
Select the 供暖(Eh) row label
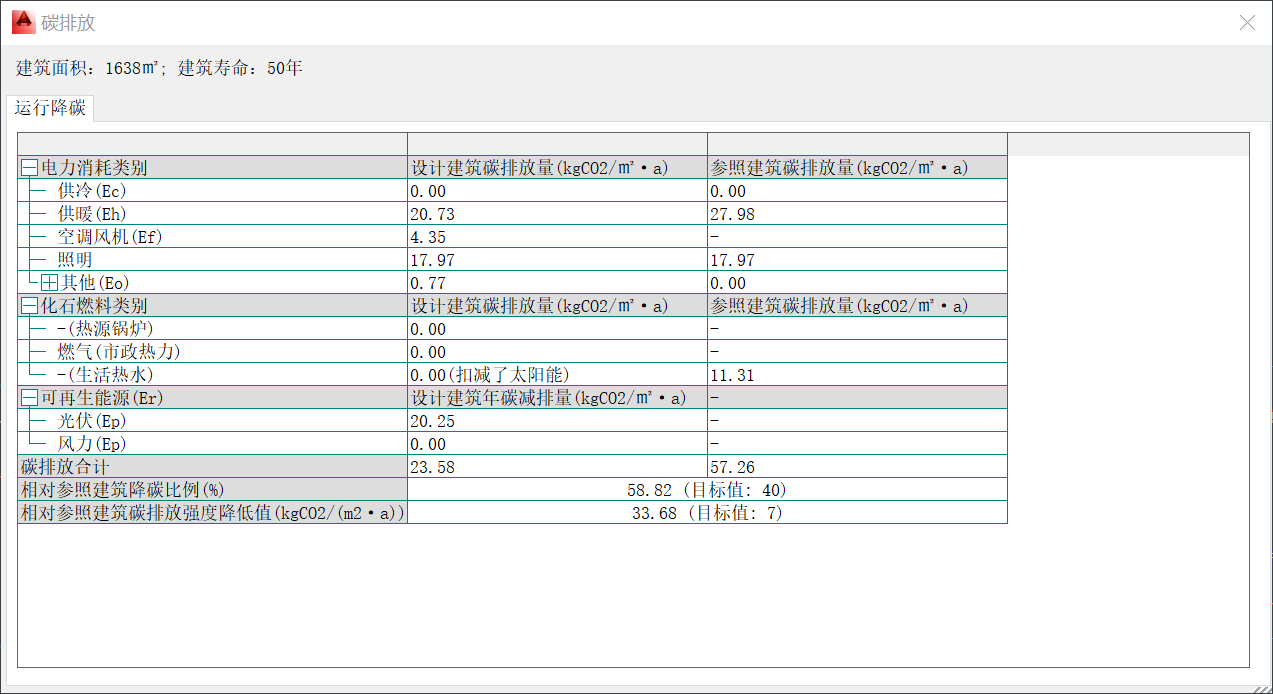click(x=92, y=214)
